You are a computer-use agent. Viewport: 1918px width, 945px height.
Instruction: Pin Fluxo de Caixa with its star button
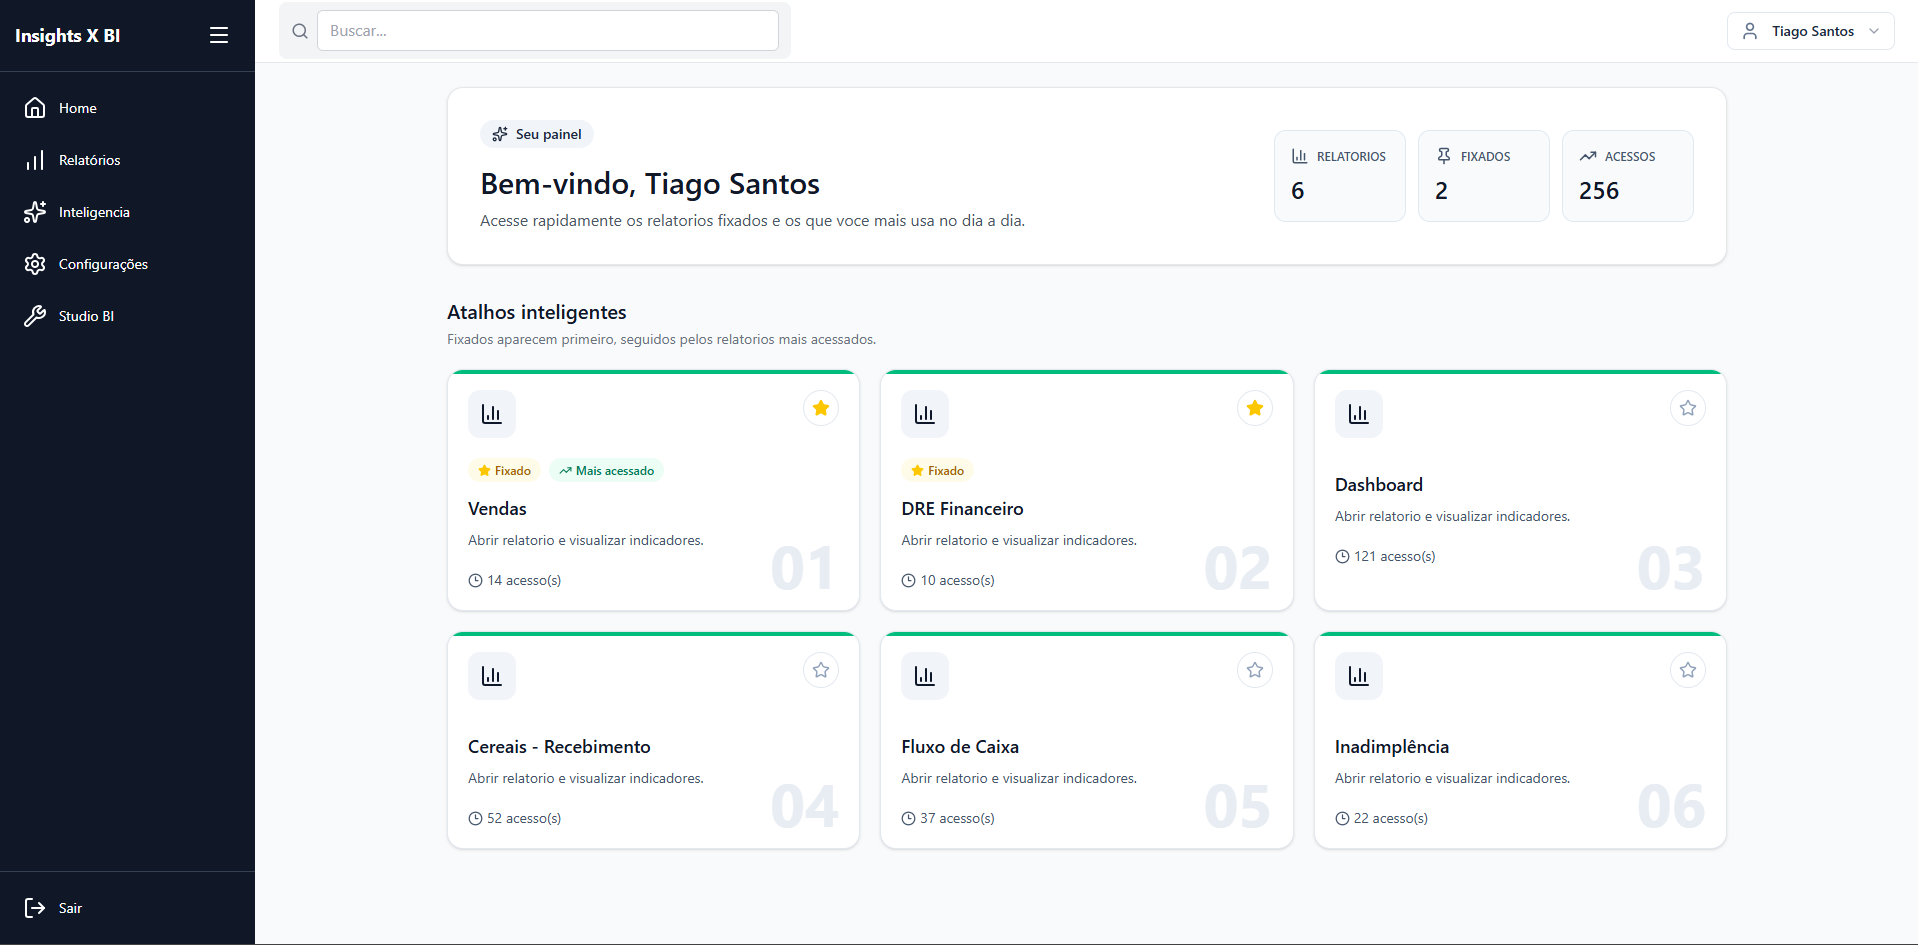1255,670
